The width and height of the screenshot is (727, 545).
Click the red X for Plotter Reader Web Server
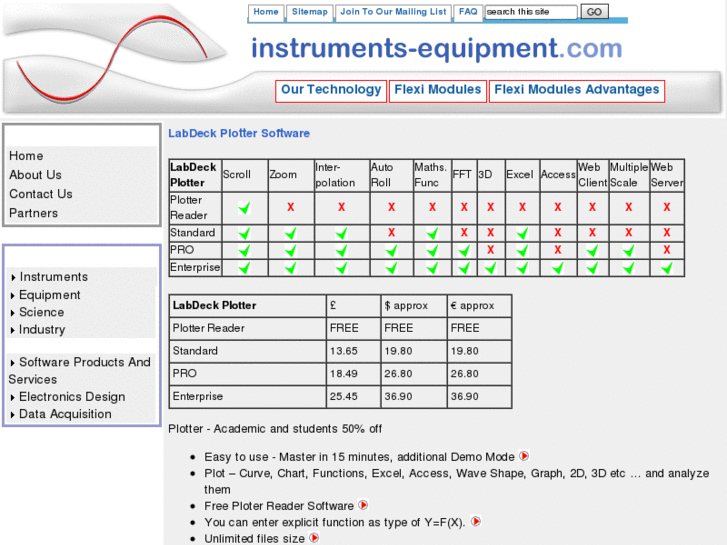click(x=667, y=207)
